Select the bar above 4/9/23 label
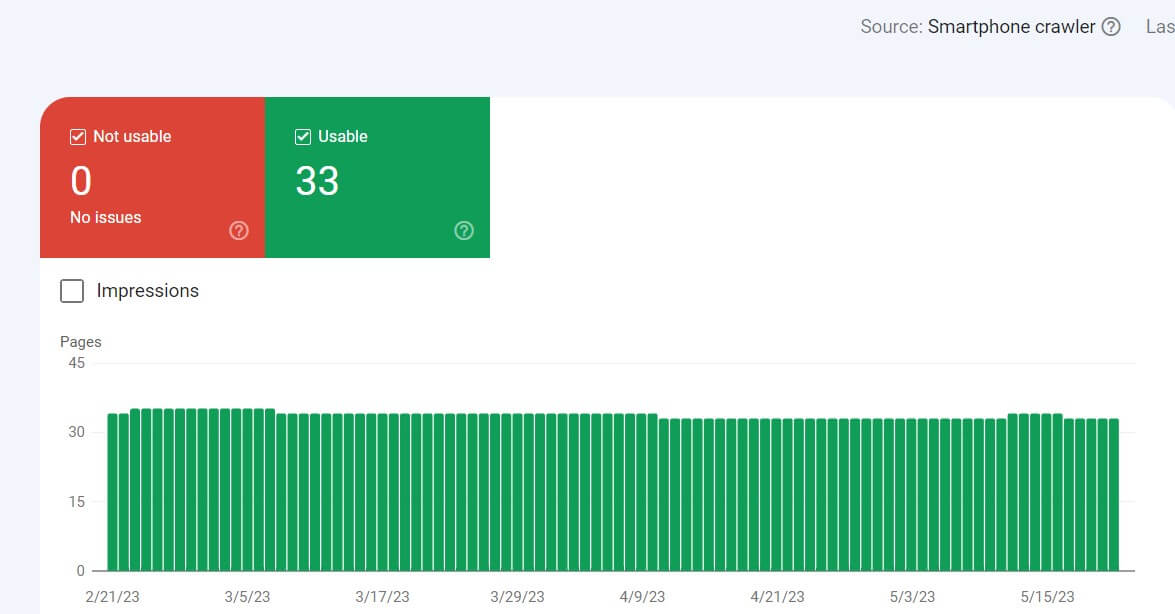 pyautogui.click(x=642, y=492)
